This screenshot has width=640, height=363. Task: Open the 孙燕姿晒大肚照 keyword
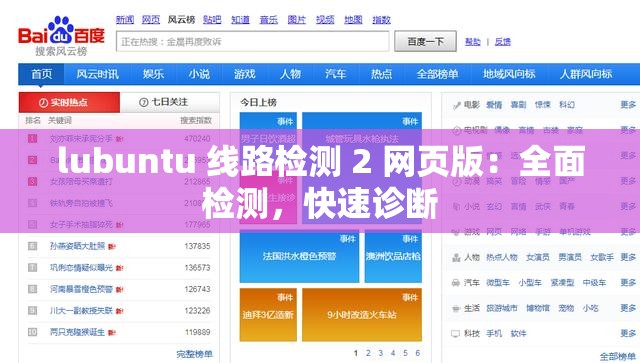[x=78, y=246]
